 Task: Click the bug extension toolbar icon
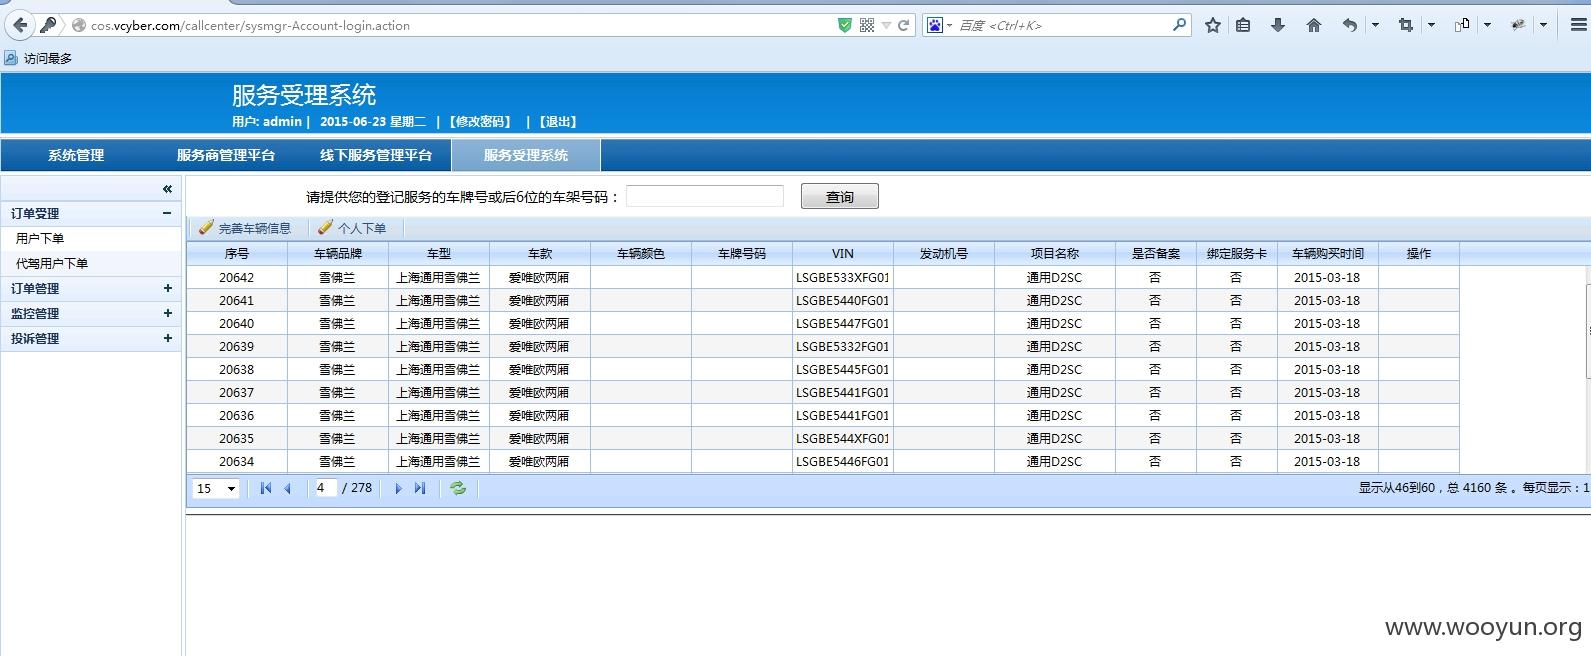click(1518, 25)
